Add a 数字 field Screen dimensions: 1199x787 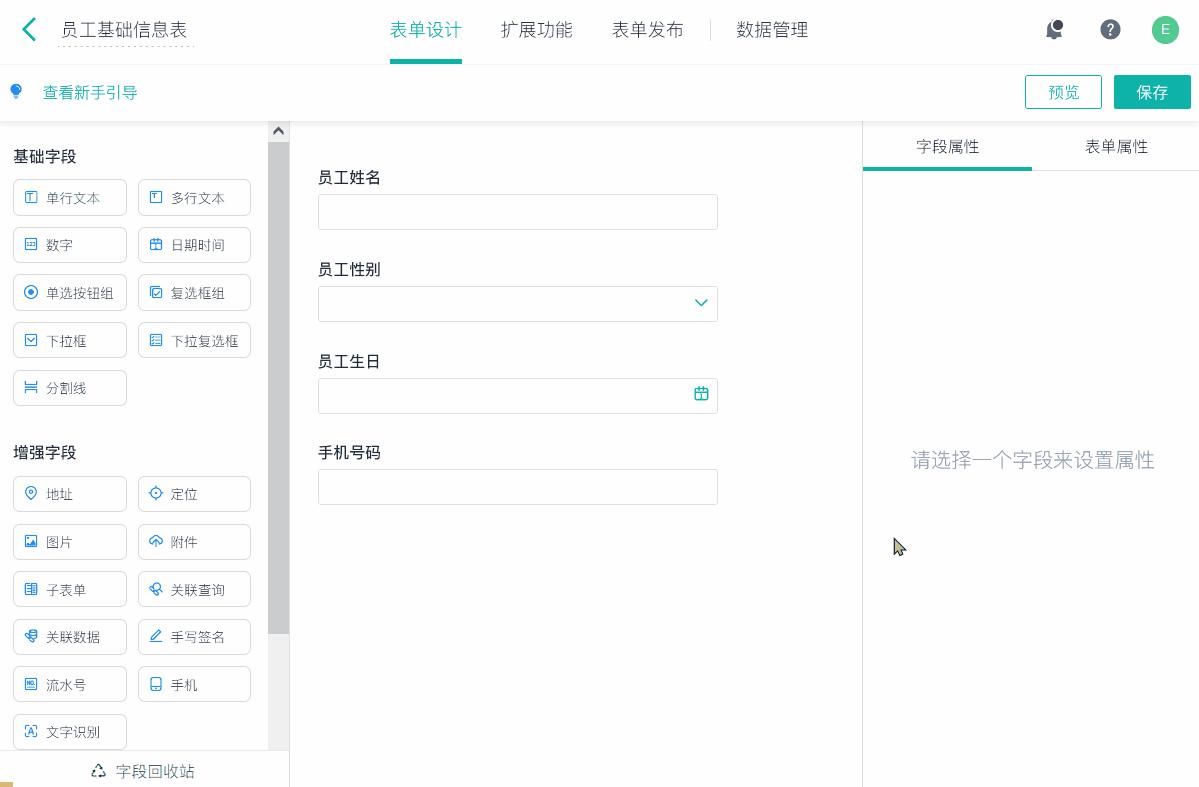click(70, 245)
